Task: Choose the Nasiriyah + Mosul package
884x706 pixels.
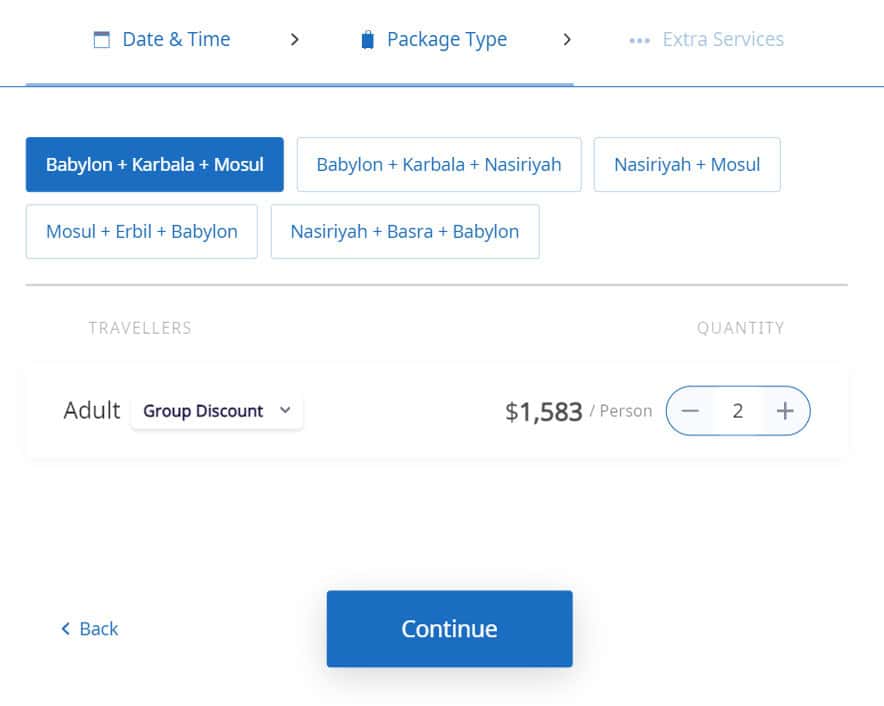Action: pyautogui.click(x=687, y=164)
